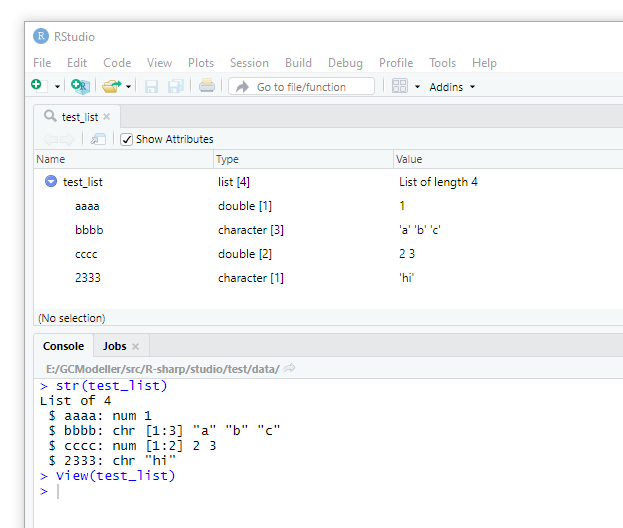Click the view current working directory arrow
The image size is (623, 528).
click(290, 369)
